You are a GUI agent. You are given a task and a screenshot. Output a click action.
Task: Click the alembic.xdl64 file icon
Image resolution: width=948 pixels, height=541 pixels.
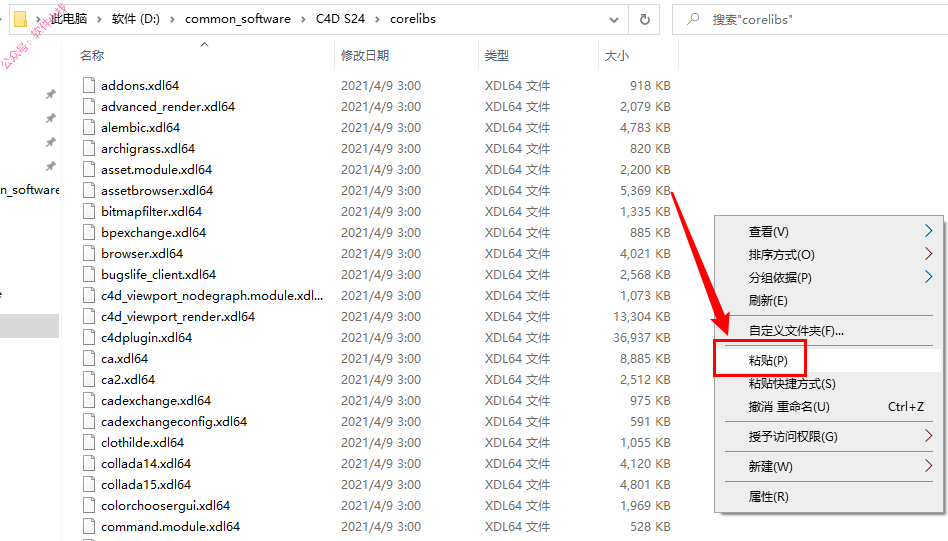pyautogui.click(x=89, y=128)
